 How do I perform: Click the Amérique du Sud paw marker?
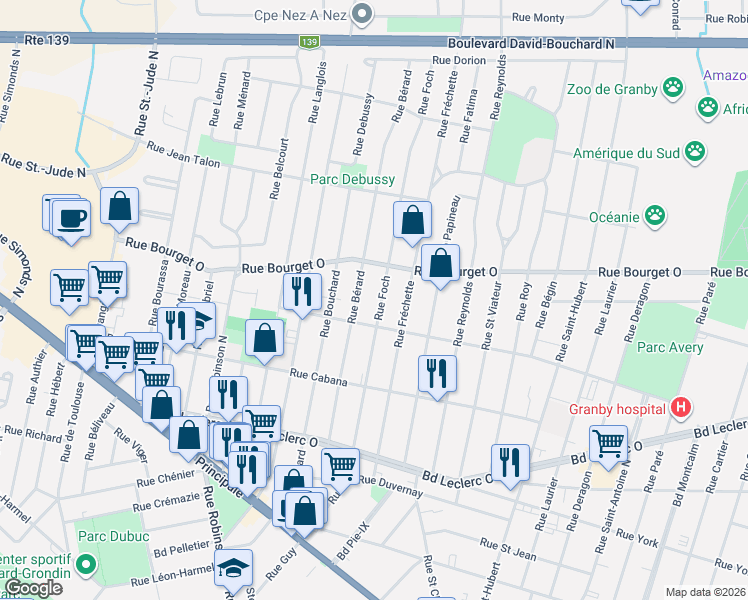tap(695, 152)
